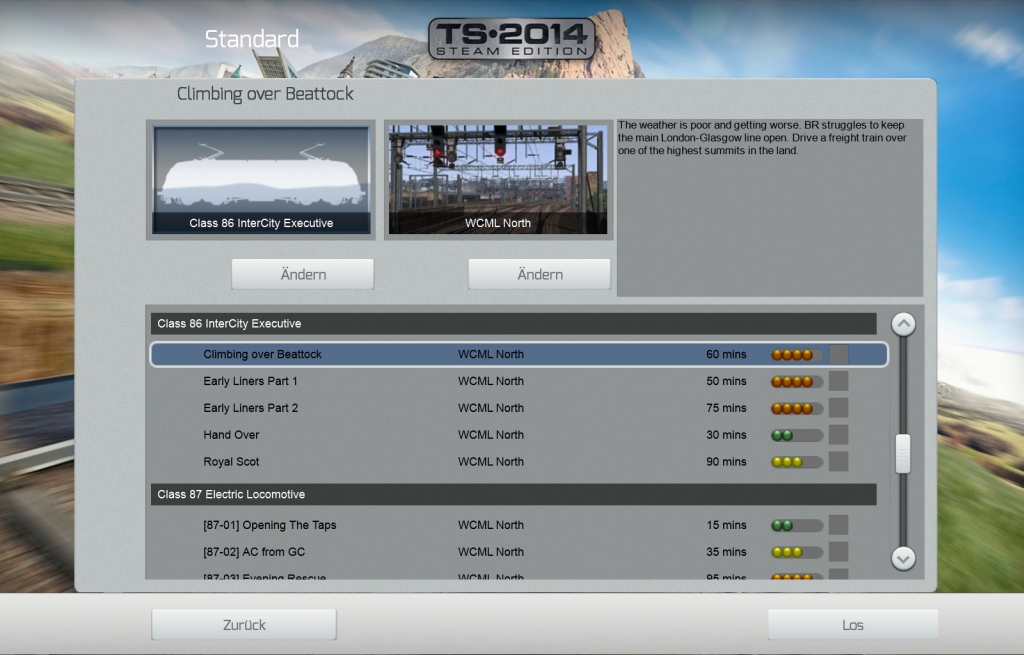Click Ändern button under WCML North route

[539, 274]
